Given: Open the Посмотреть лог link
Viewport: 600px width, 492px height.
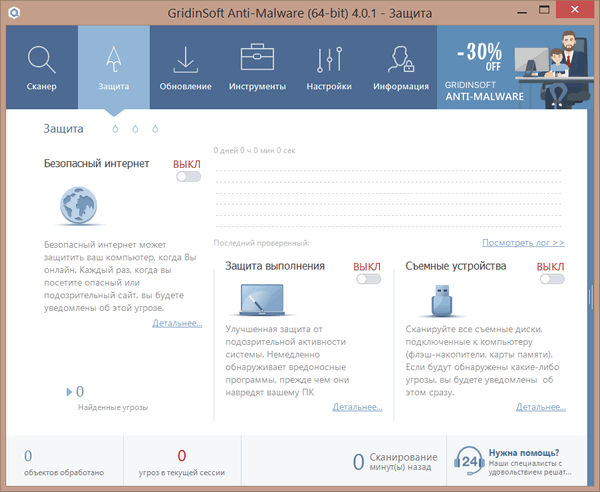Looking at the screenshot, I should (523, 243).
